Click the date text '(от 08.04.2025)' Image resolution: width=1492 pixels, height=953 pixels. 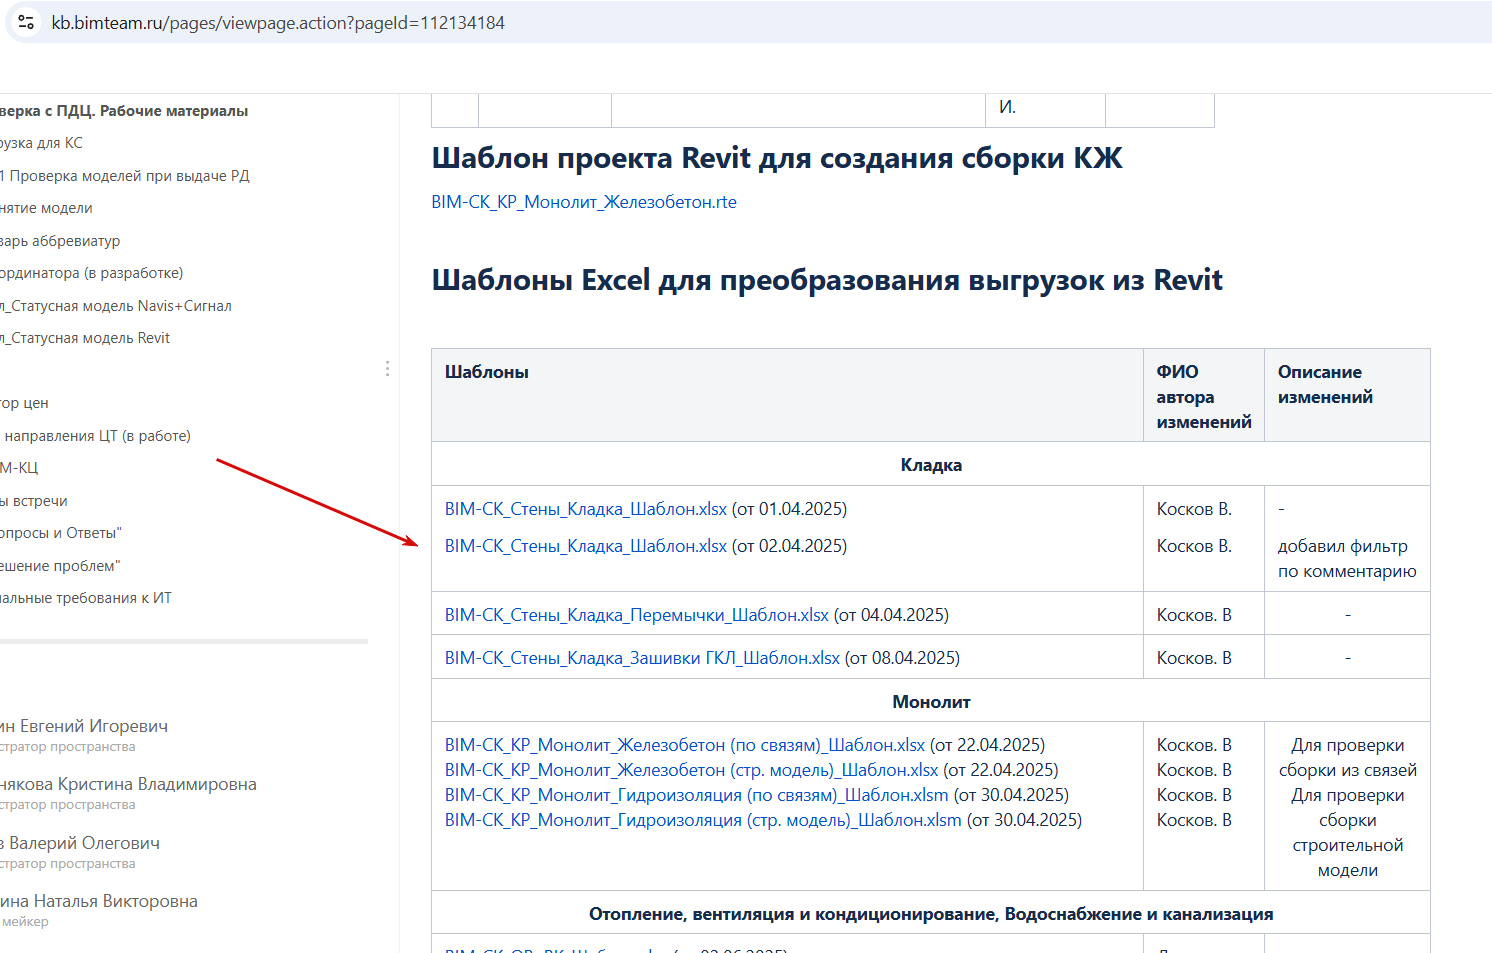point(902,658)
